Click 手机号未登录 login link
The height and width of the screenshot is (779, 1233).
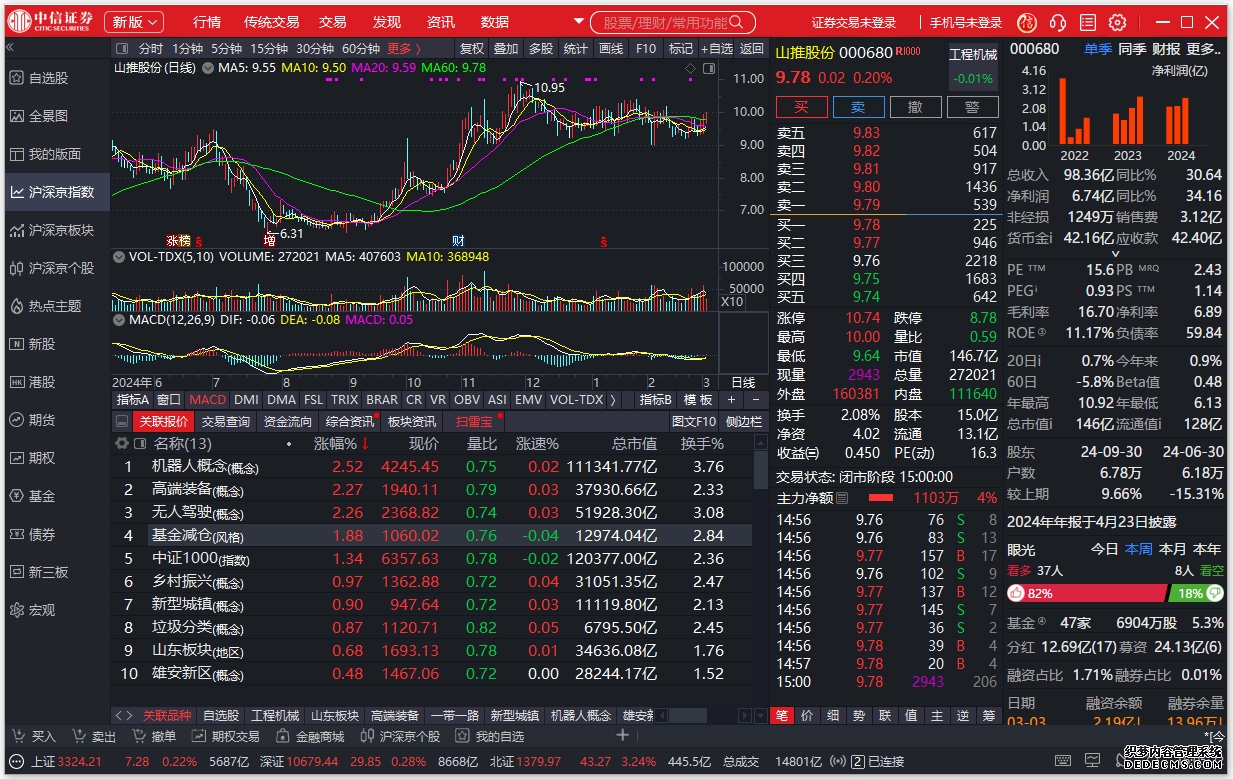(x=966, y=22)
